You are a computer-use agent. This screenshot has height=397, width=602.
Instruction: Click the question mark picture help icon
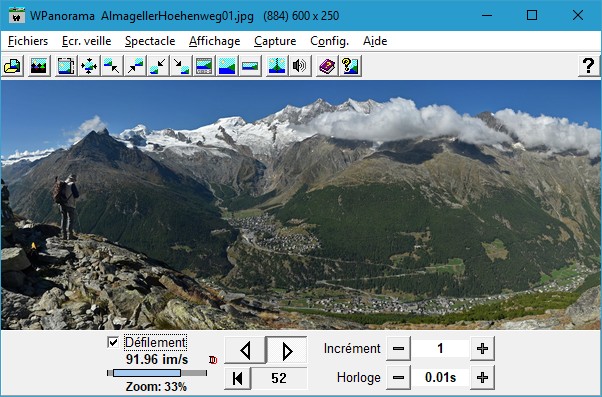350,66
